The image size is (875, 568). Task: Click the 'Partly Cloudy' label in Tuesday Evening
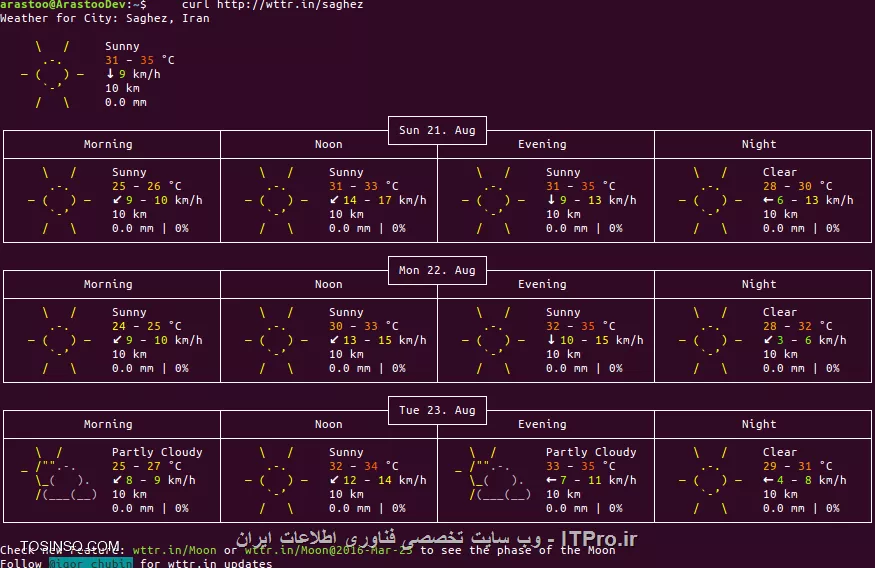[591, 453]
